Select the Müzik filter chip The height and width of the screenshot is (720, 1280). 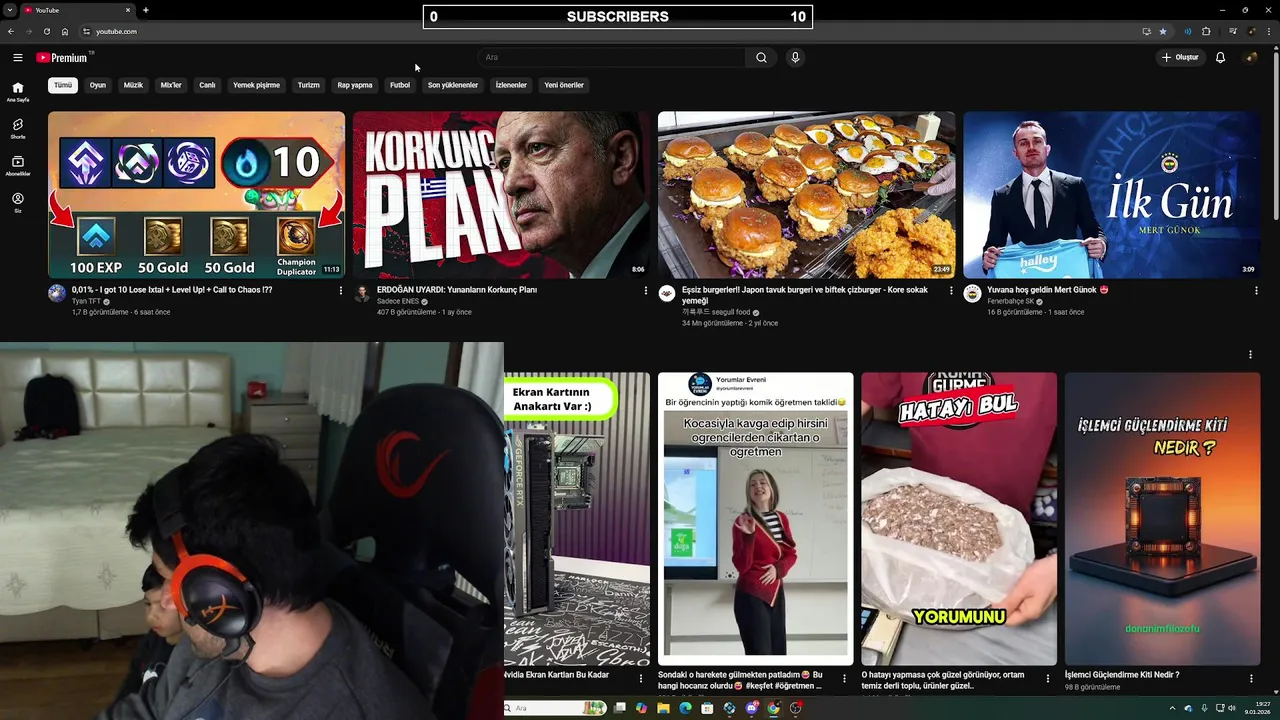pyautogui.click(x=133, y=85)
